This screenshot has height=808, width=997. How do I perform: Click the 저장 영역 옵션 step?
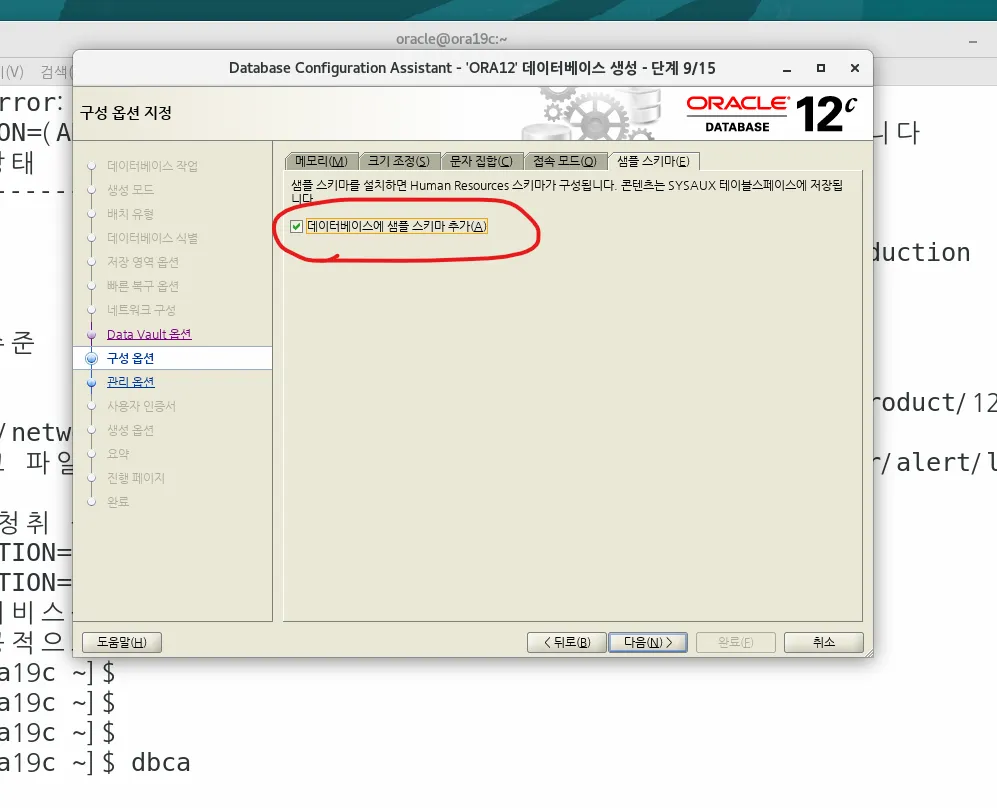(143, 262)
